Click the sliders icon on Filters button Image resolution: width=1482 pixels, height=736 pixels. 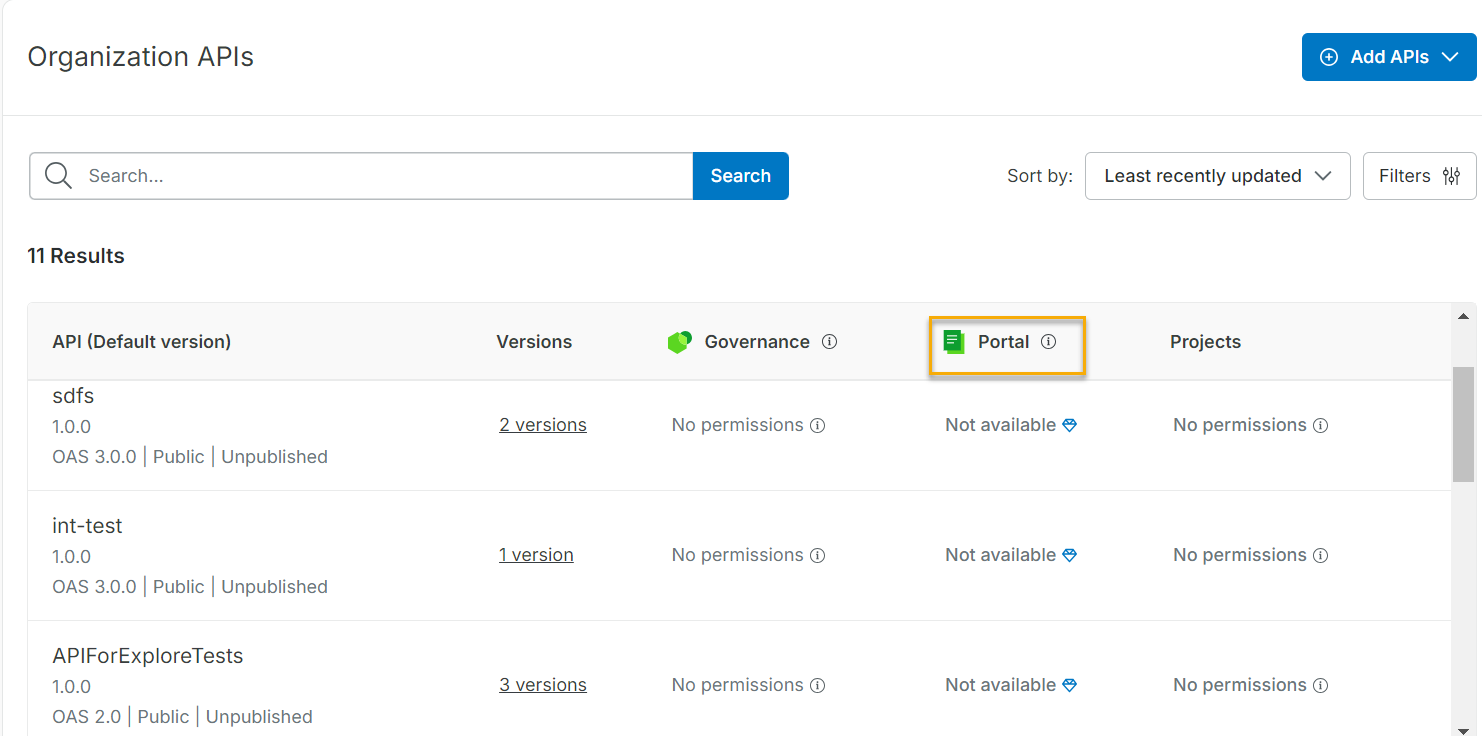pos(1452,176)
